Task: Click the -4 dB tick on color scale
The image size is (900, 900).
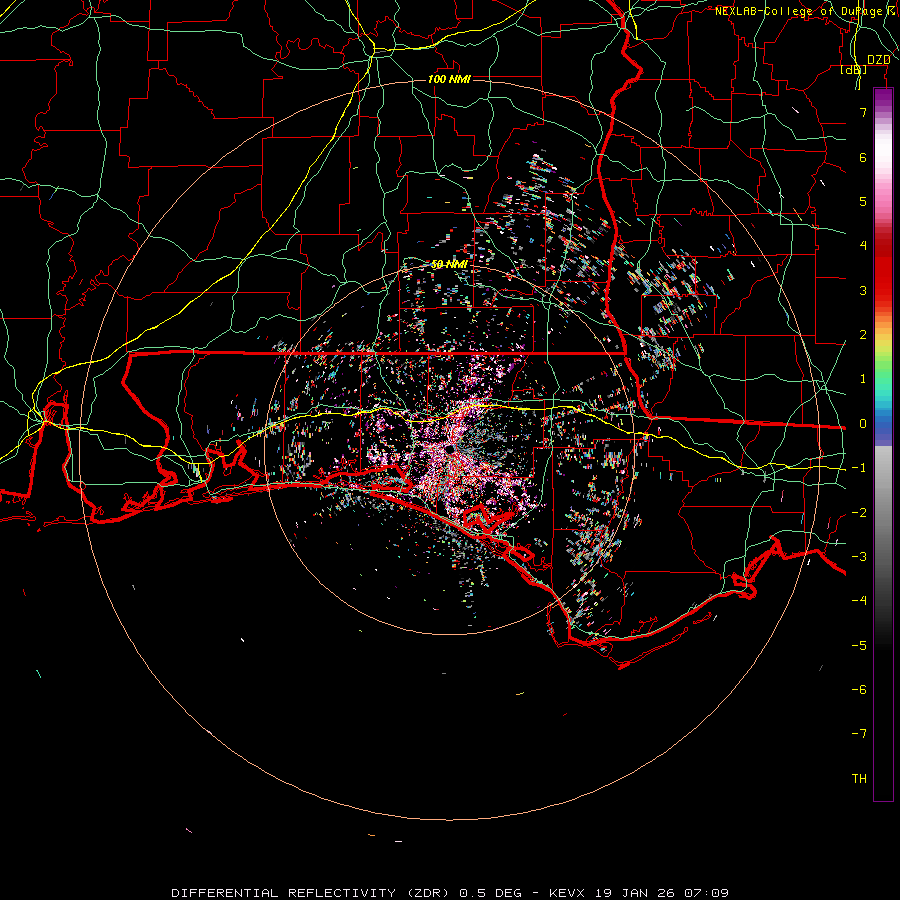Action: (x=859, y=600)
